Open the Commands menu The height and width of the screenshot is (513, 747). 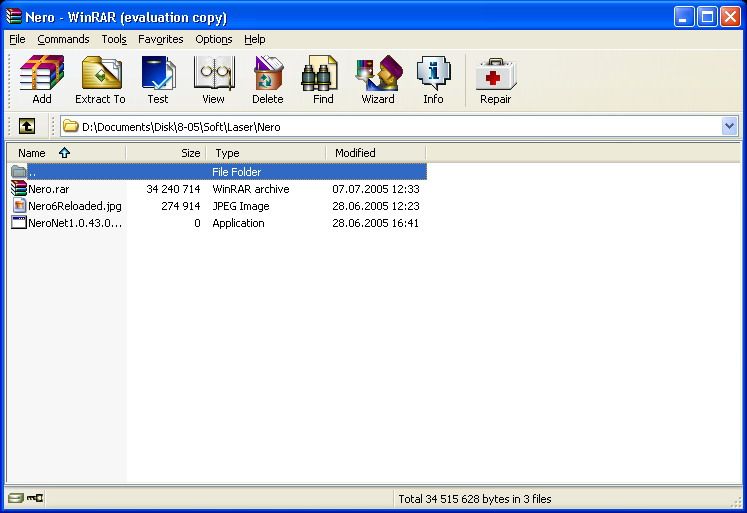coord(63,39)
